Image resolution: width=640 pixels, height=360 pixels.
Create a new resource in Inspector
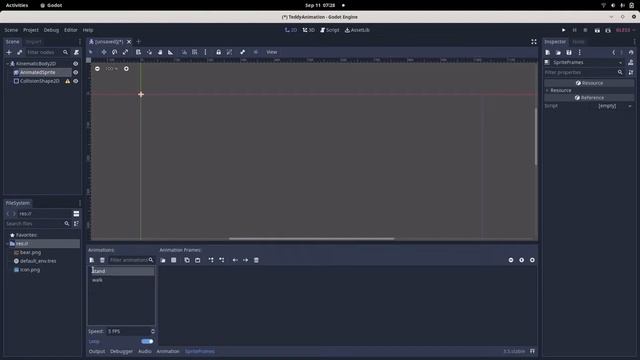coord(548,52)
